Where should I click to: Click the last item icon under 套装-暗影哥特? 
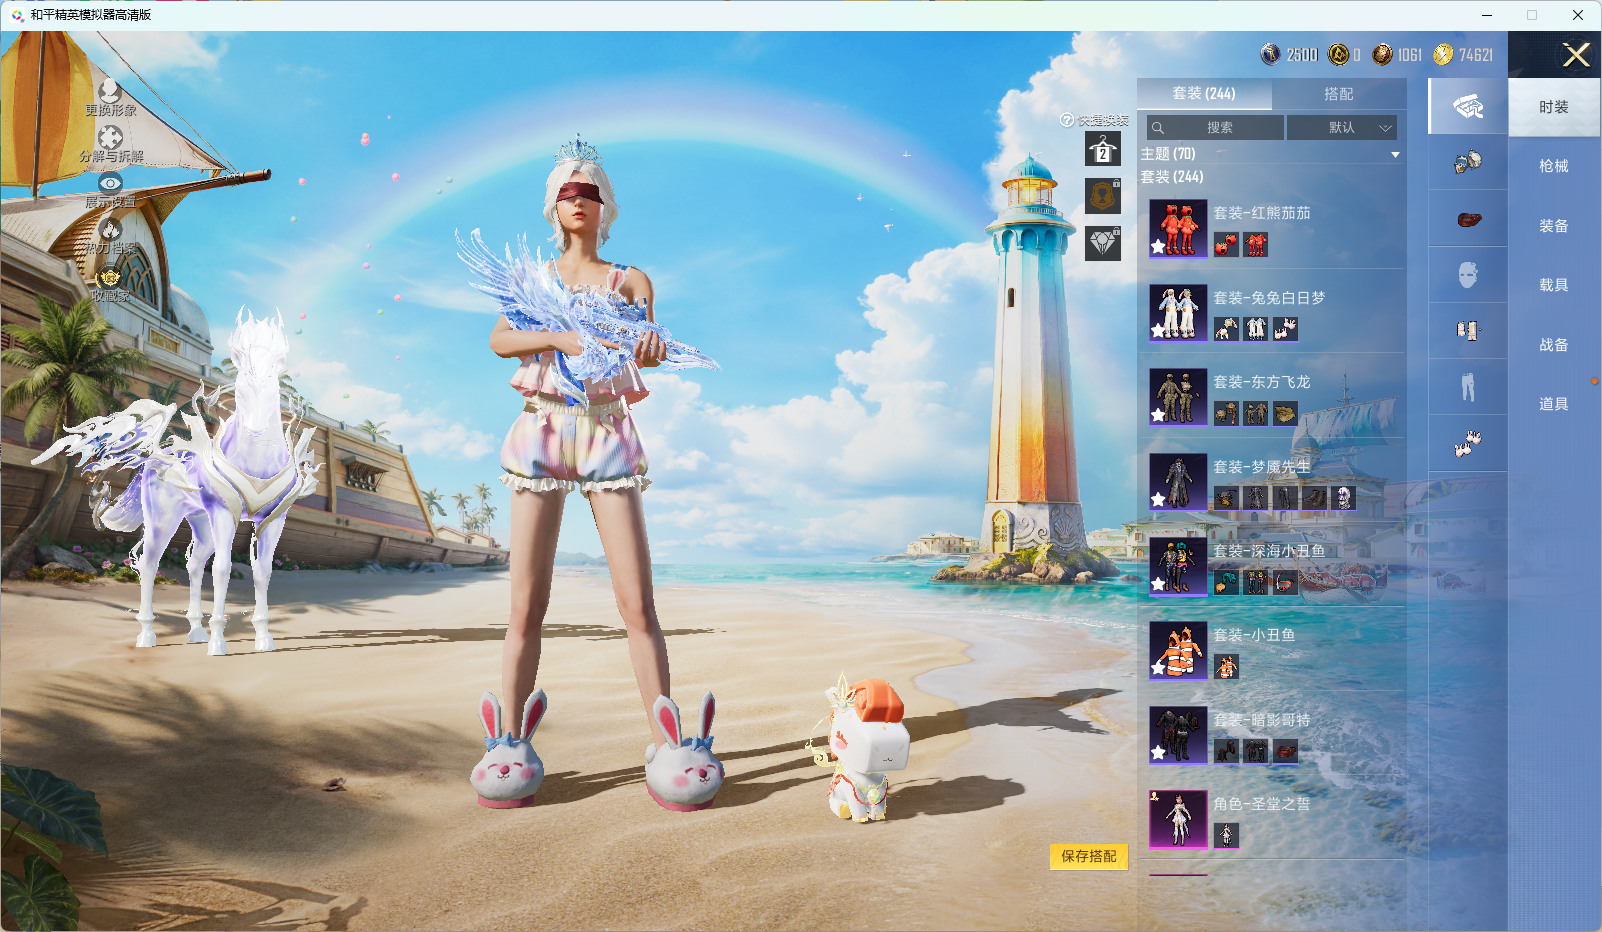(x=1286, y=751)
